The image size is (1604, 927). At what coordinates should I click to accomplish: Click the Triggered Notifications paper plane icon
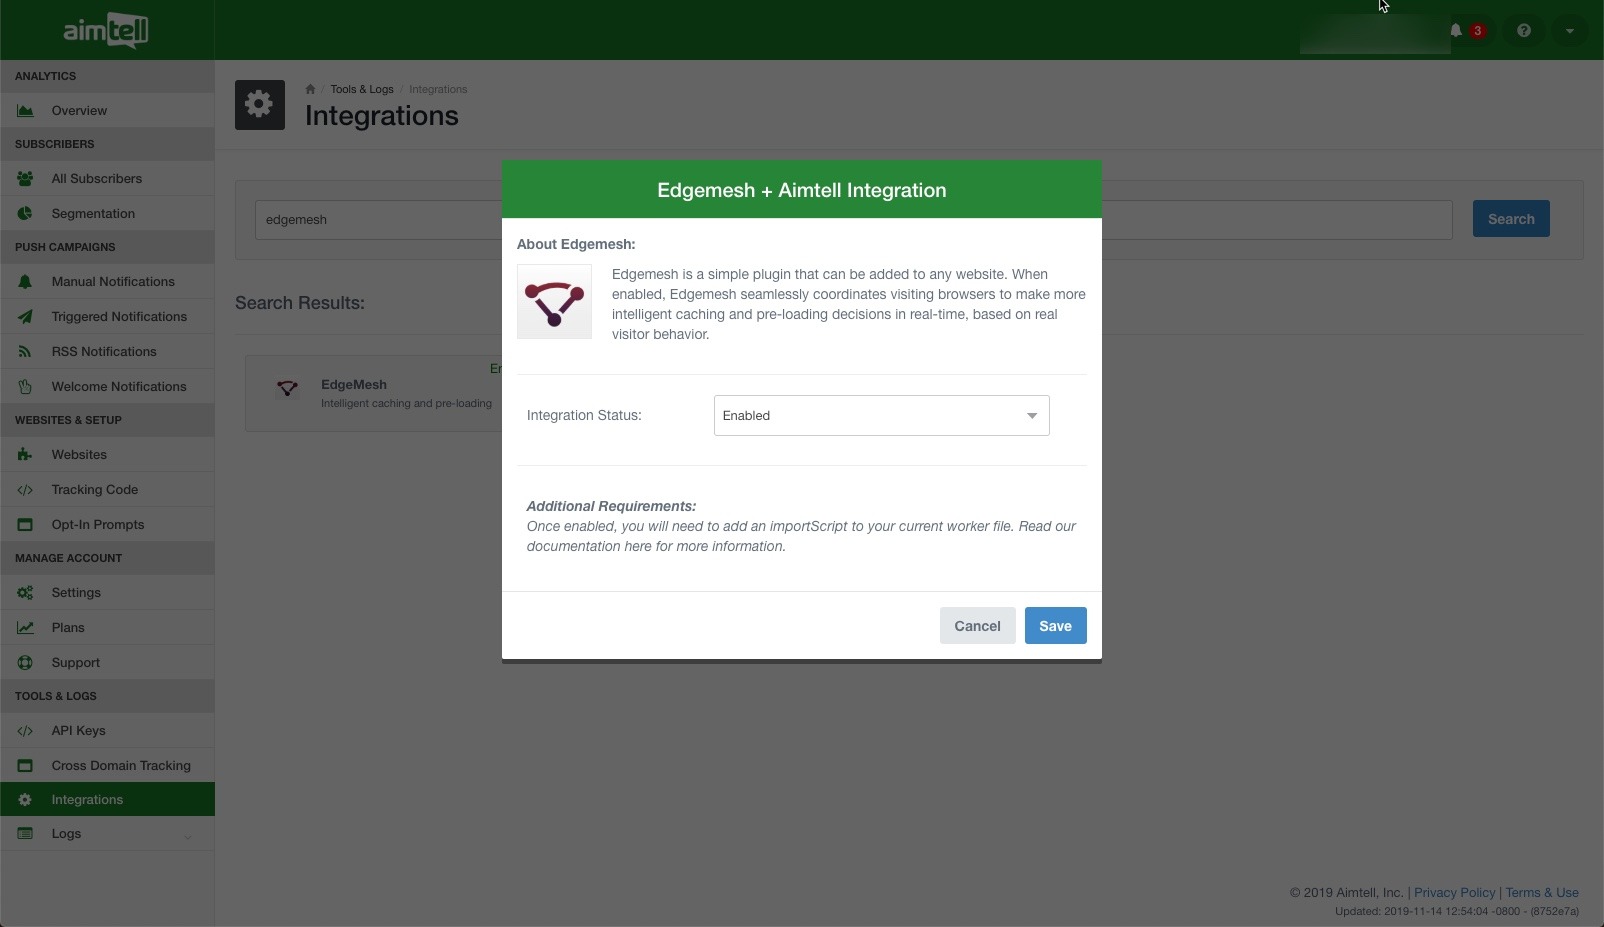pos(25,317)
